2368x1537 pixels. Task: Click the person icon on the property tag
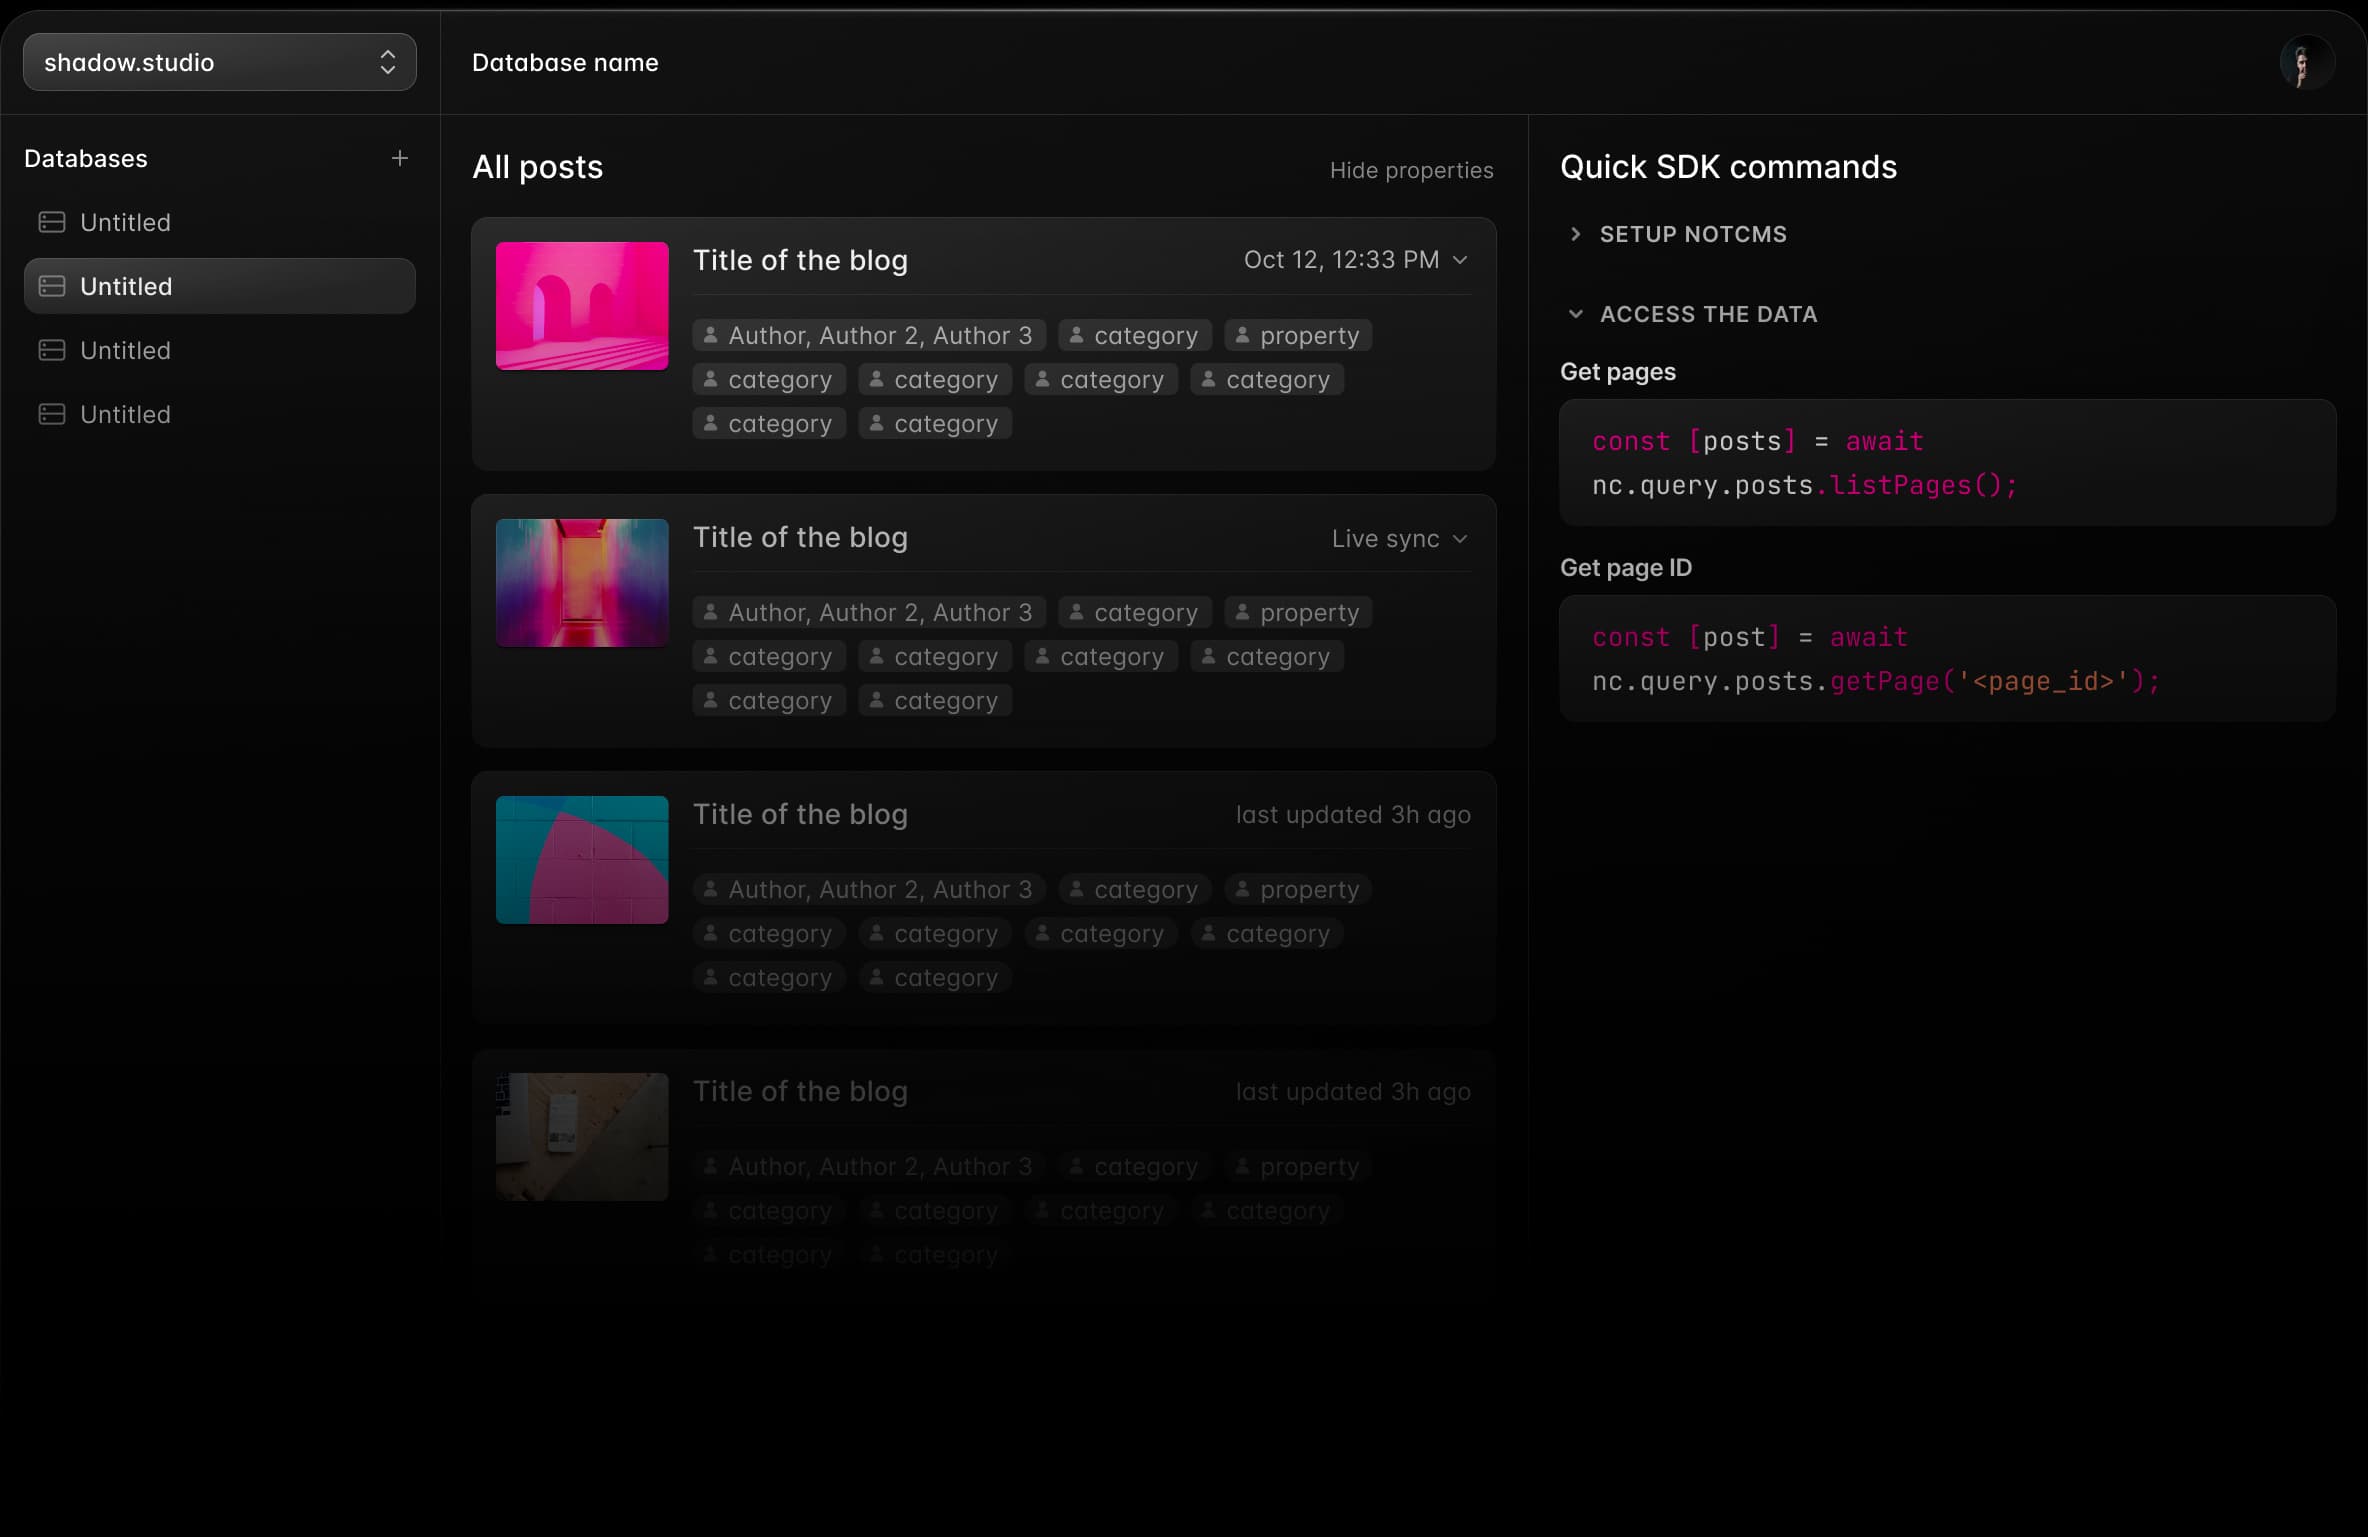(1244, 335)
